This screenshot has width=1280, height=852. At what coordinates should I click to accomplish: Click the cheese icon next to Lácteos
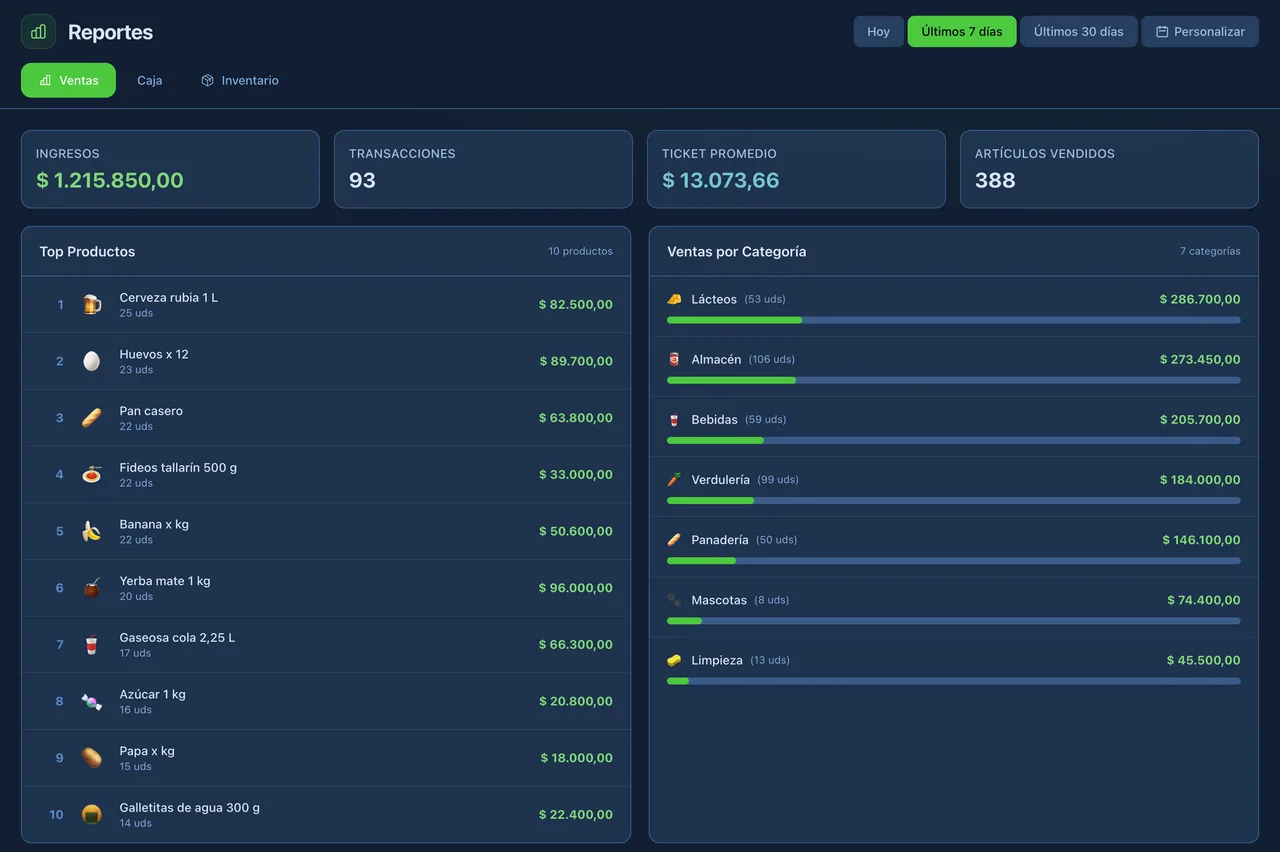tap(674, 299)
